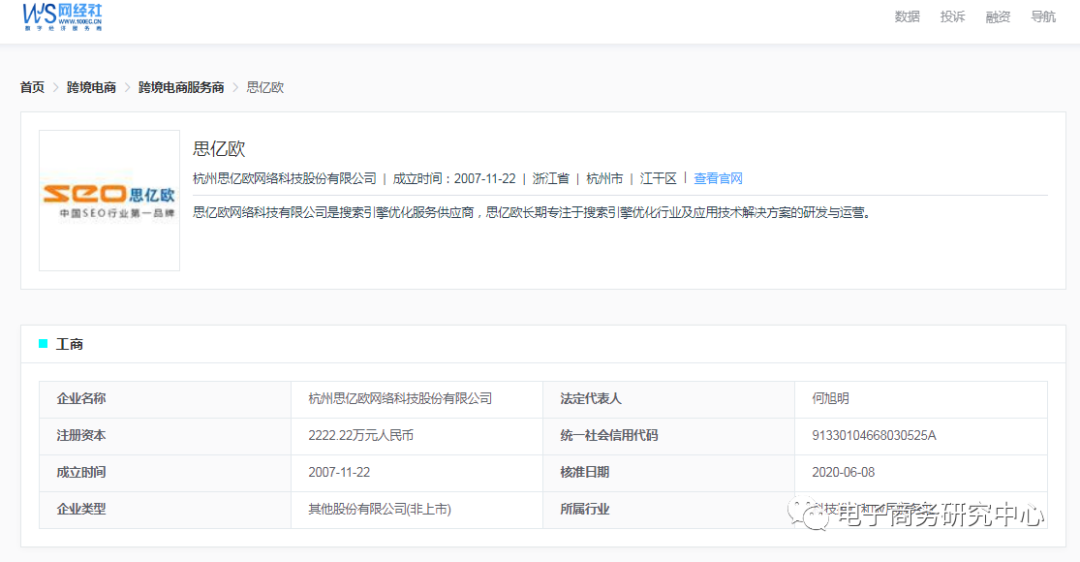Open the 网经社 site logo
The height and width of the screenshot is (562, 1080).
tap(62, 17)
